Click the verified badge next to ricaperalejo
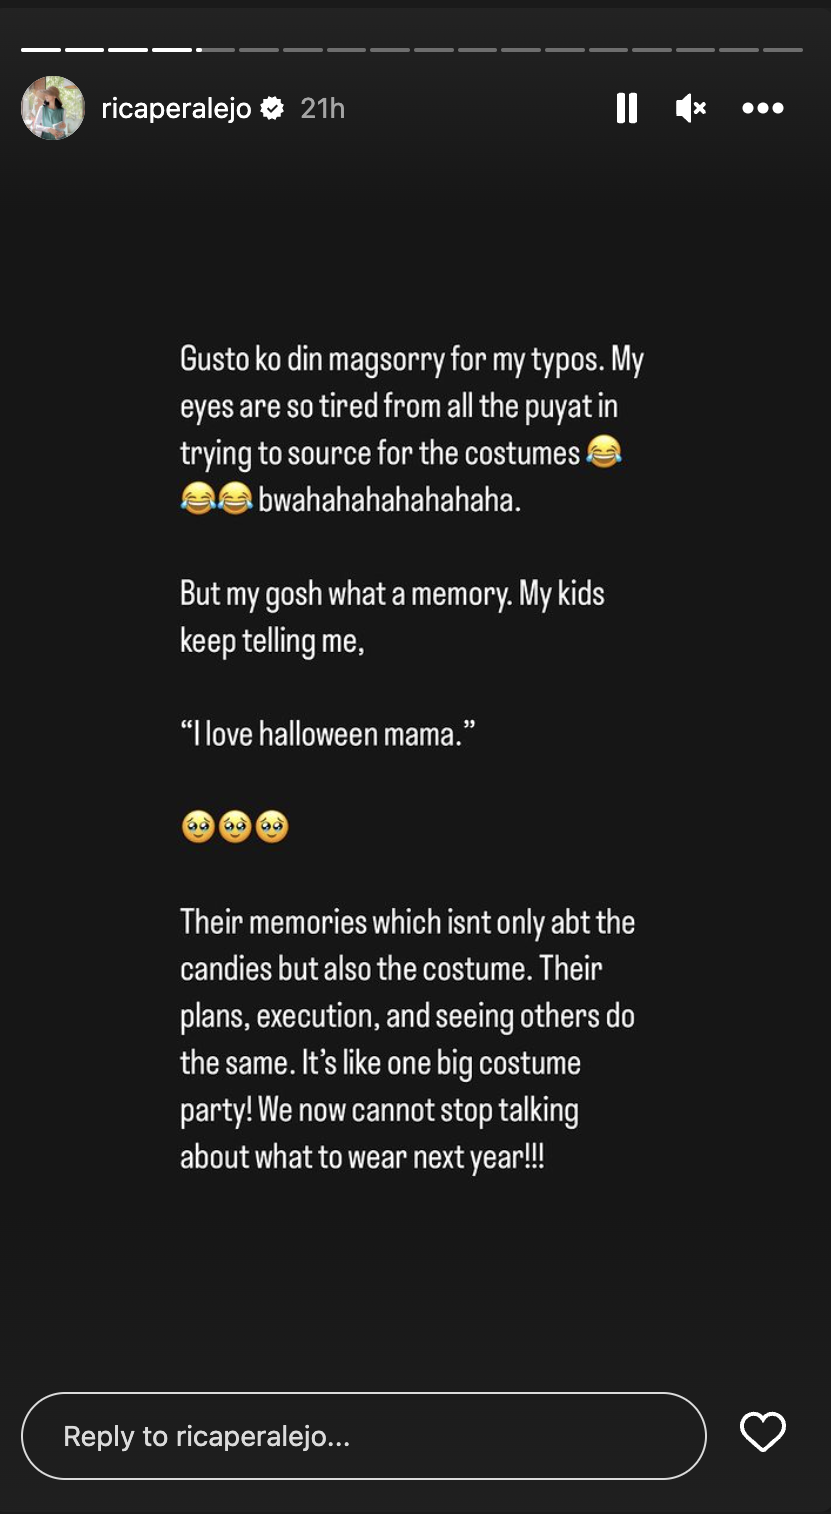The image size is (831, 1514). tap(272, 108)
